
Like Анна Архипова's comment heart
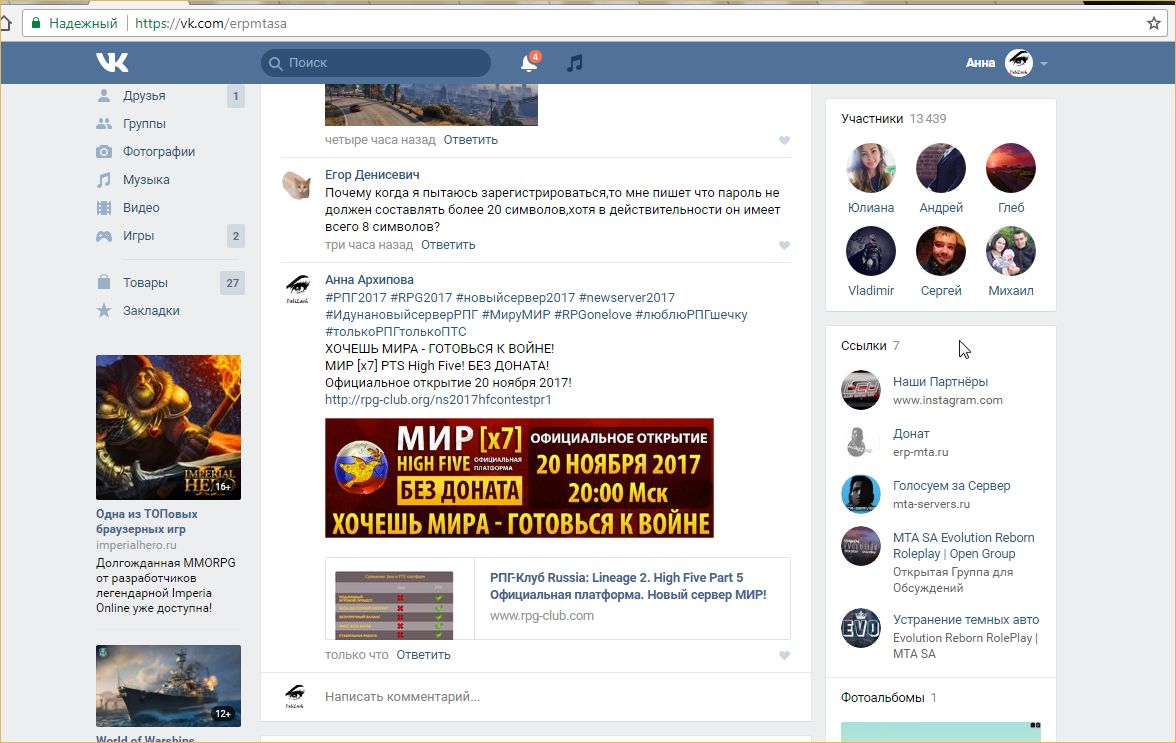pos(784,655)
